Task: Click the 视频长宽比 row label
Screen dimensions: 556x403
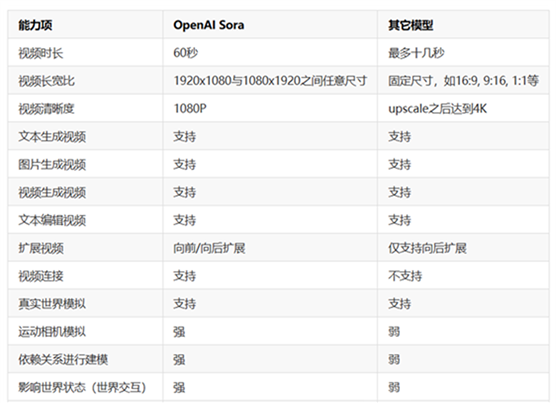Action: point(46,81)
